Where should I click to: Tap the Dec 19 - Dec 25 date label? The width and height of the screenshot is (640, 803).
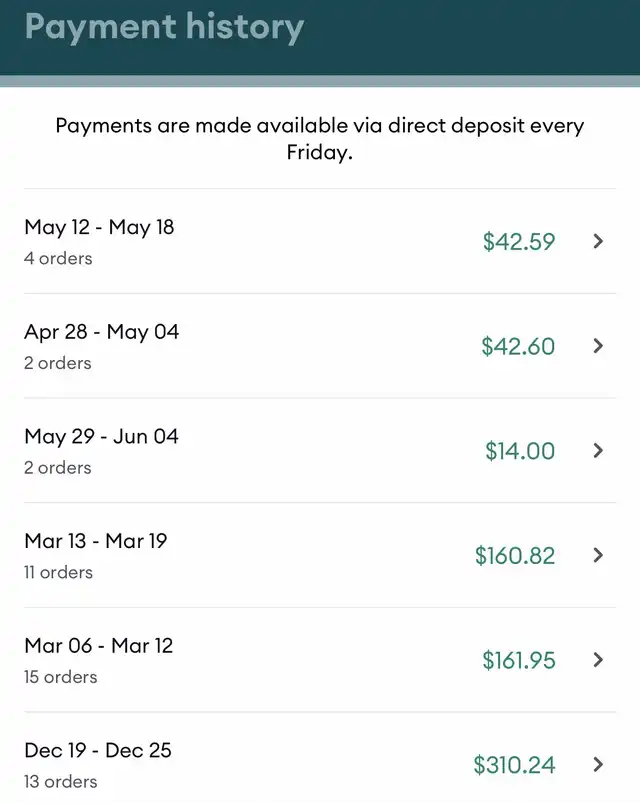(x=98, y=750)
